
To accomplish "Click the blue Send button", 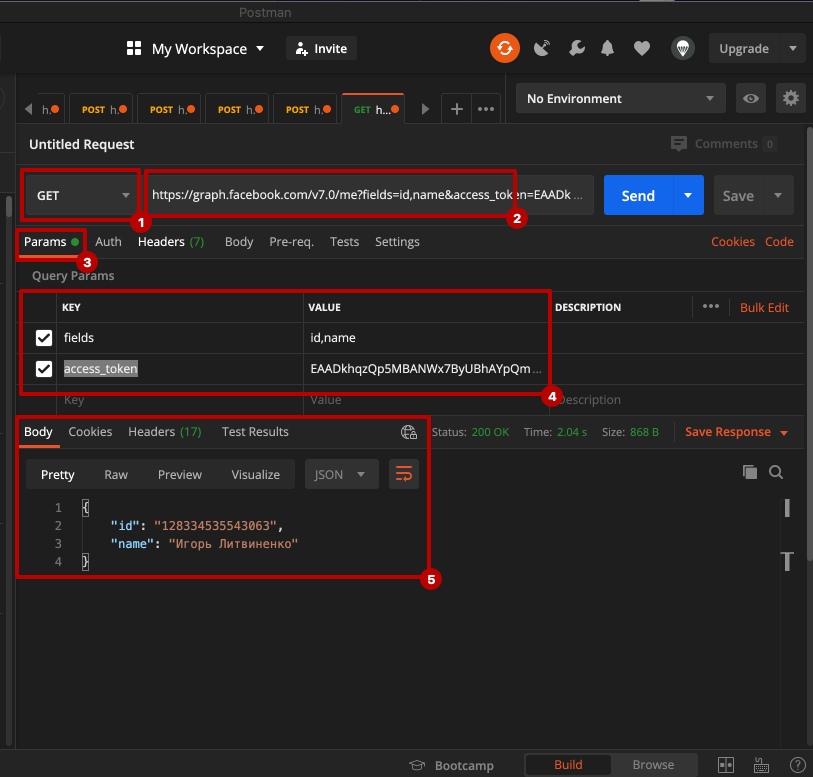I will click(638, 195).
